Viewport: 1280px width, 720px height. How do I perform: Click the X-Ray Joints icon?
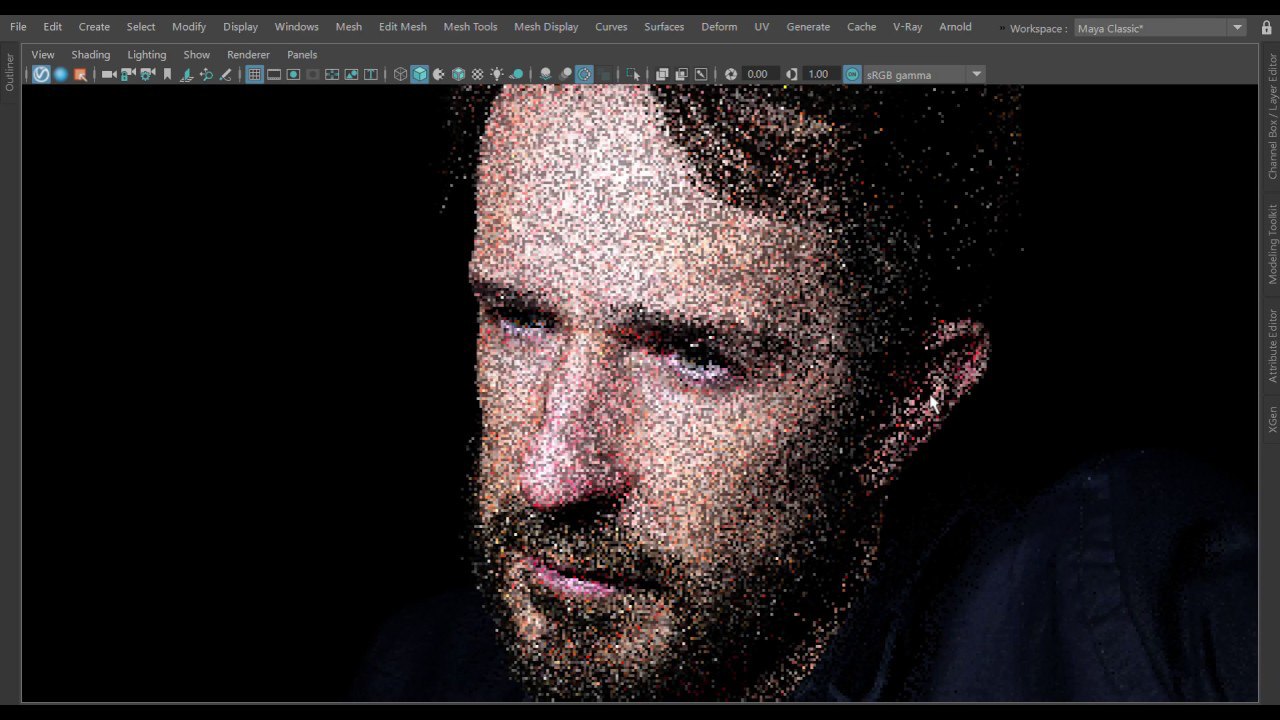pos(701,74)
